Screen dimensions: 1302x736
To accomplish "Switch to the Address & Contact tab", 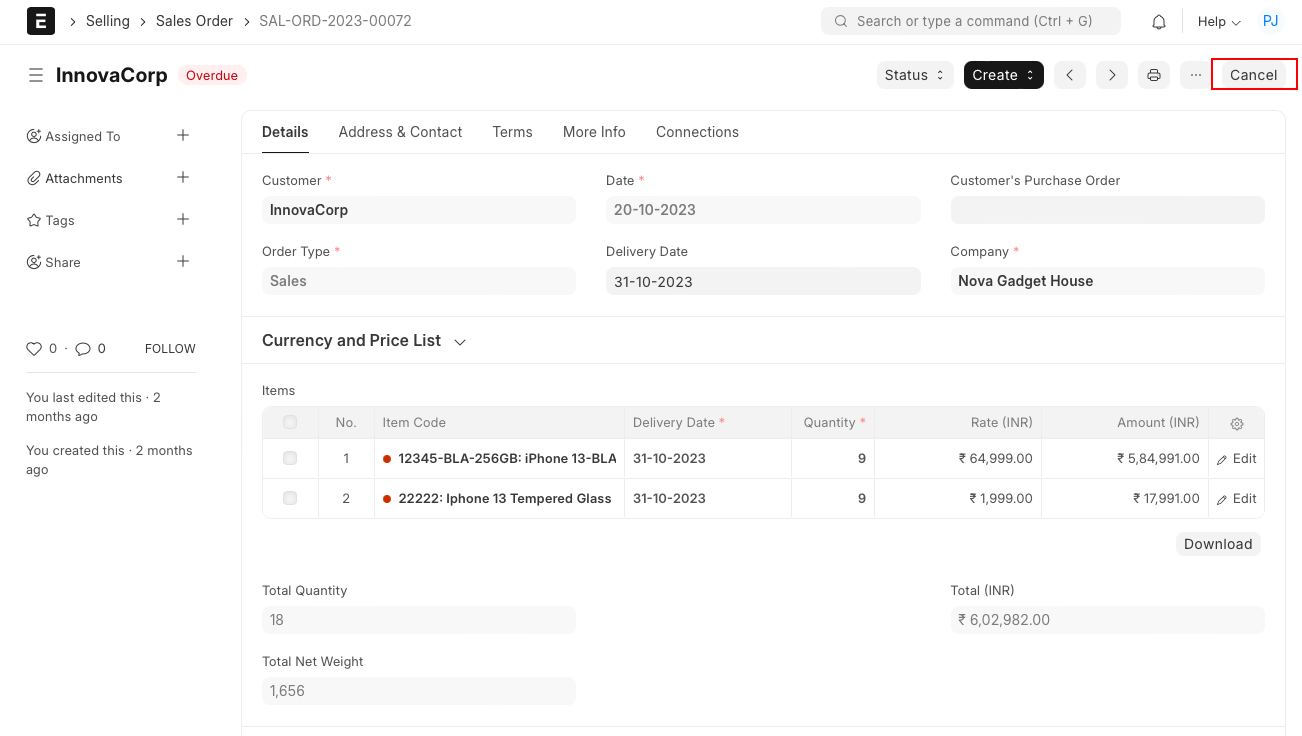I will pyautogui.click(x=400, y=131).
